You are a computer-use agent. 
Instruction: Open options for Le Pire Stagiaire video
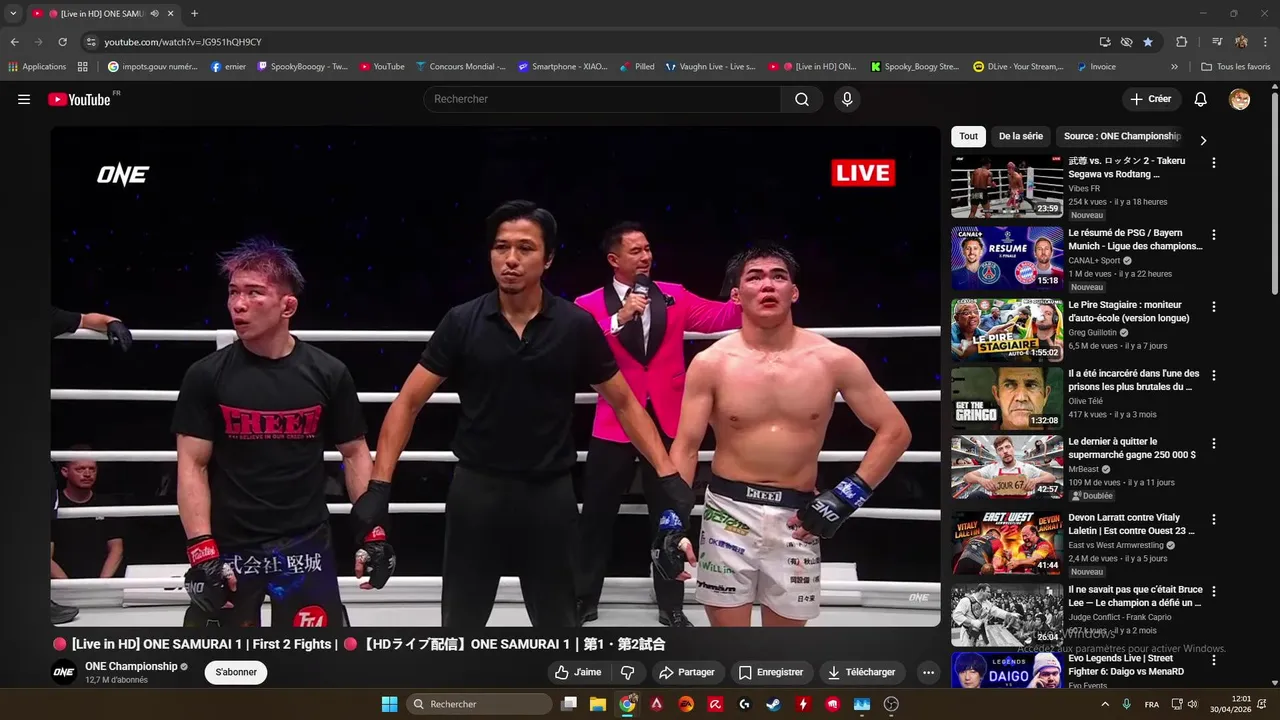pyautogui.click(x=1214, y=306)
